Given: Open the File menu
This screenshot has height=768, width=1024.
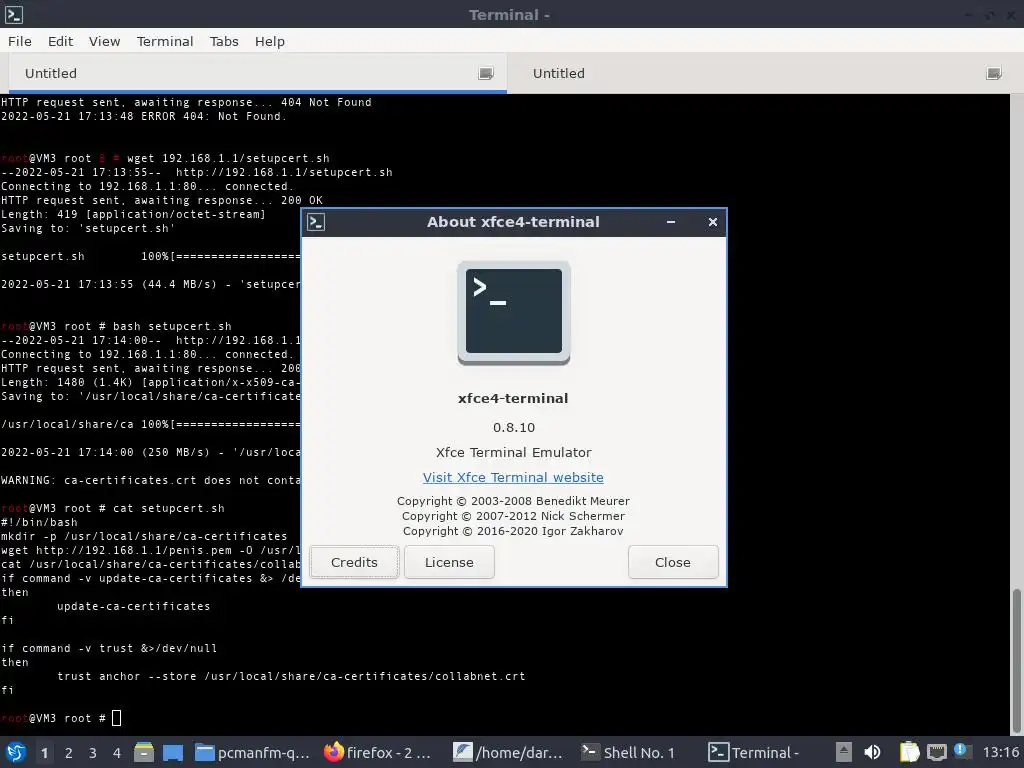Looking at the screenshot, I should (20, 41).
